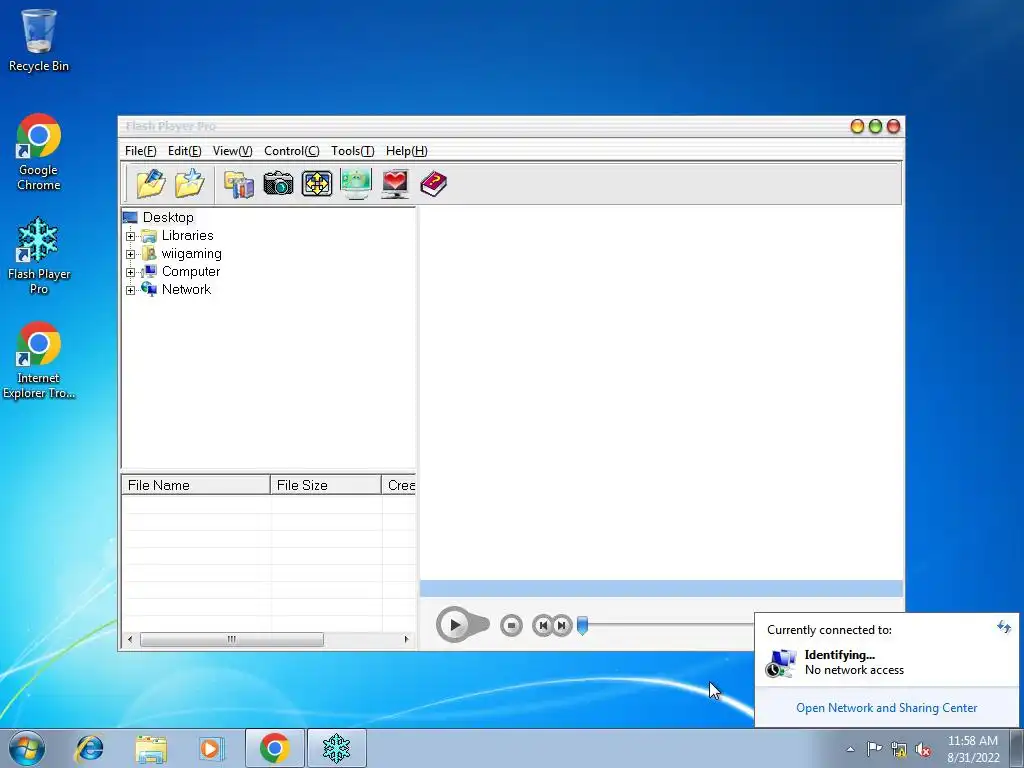Click the Stop playback button
This screenshot has width=1024, height=768.
click(x=511, y=626)
